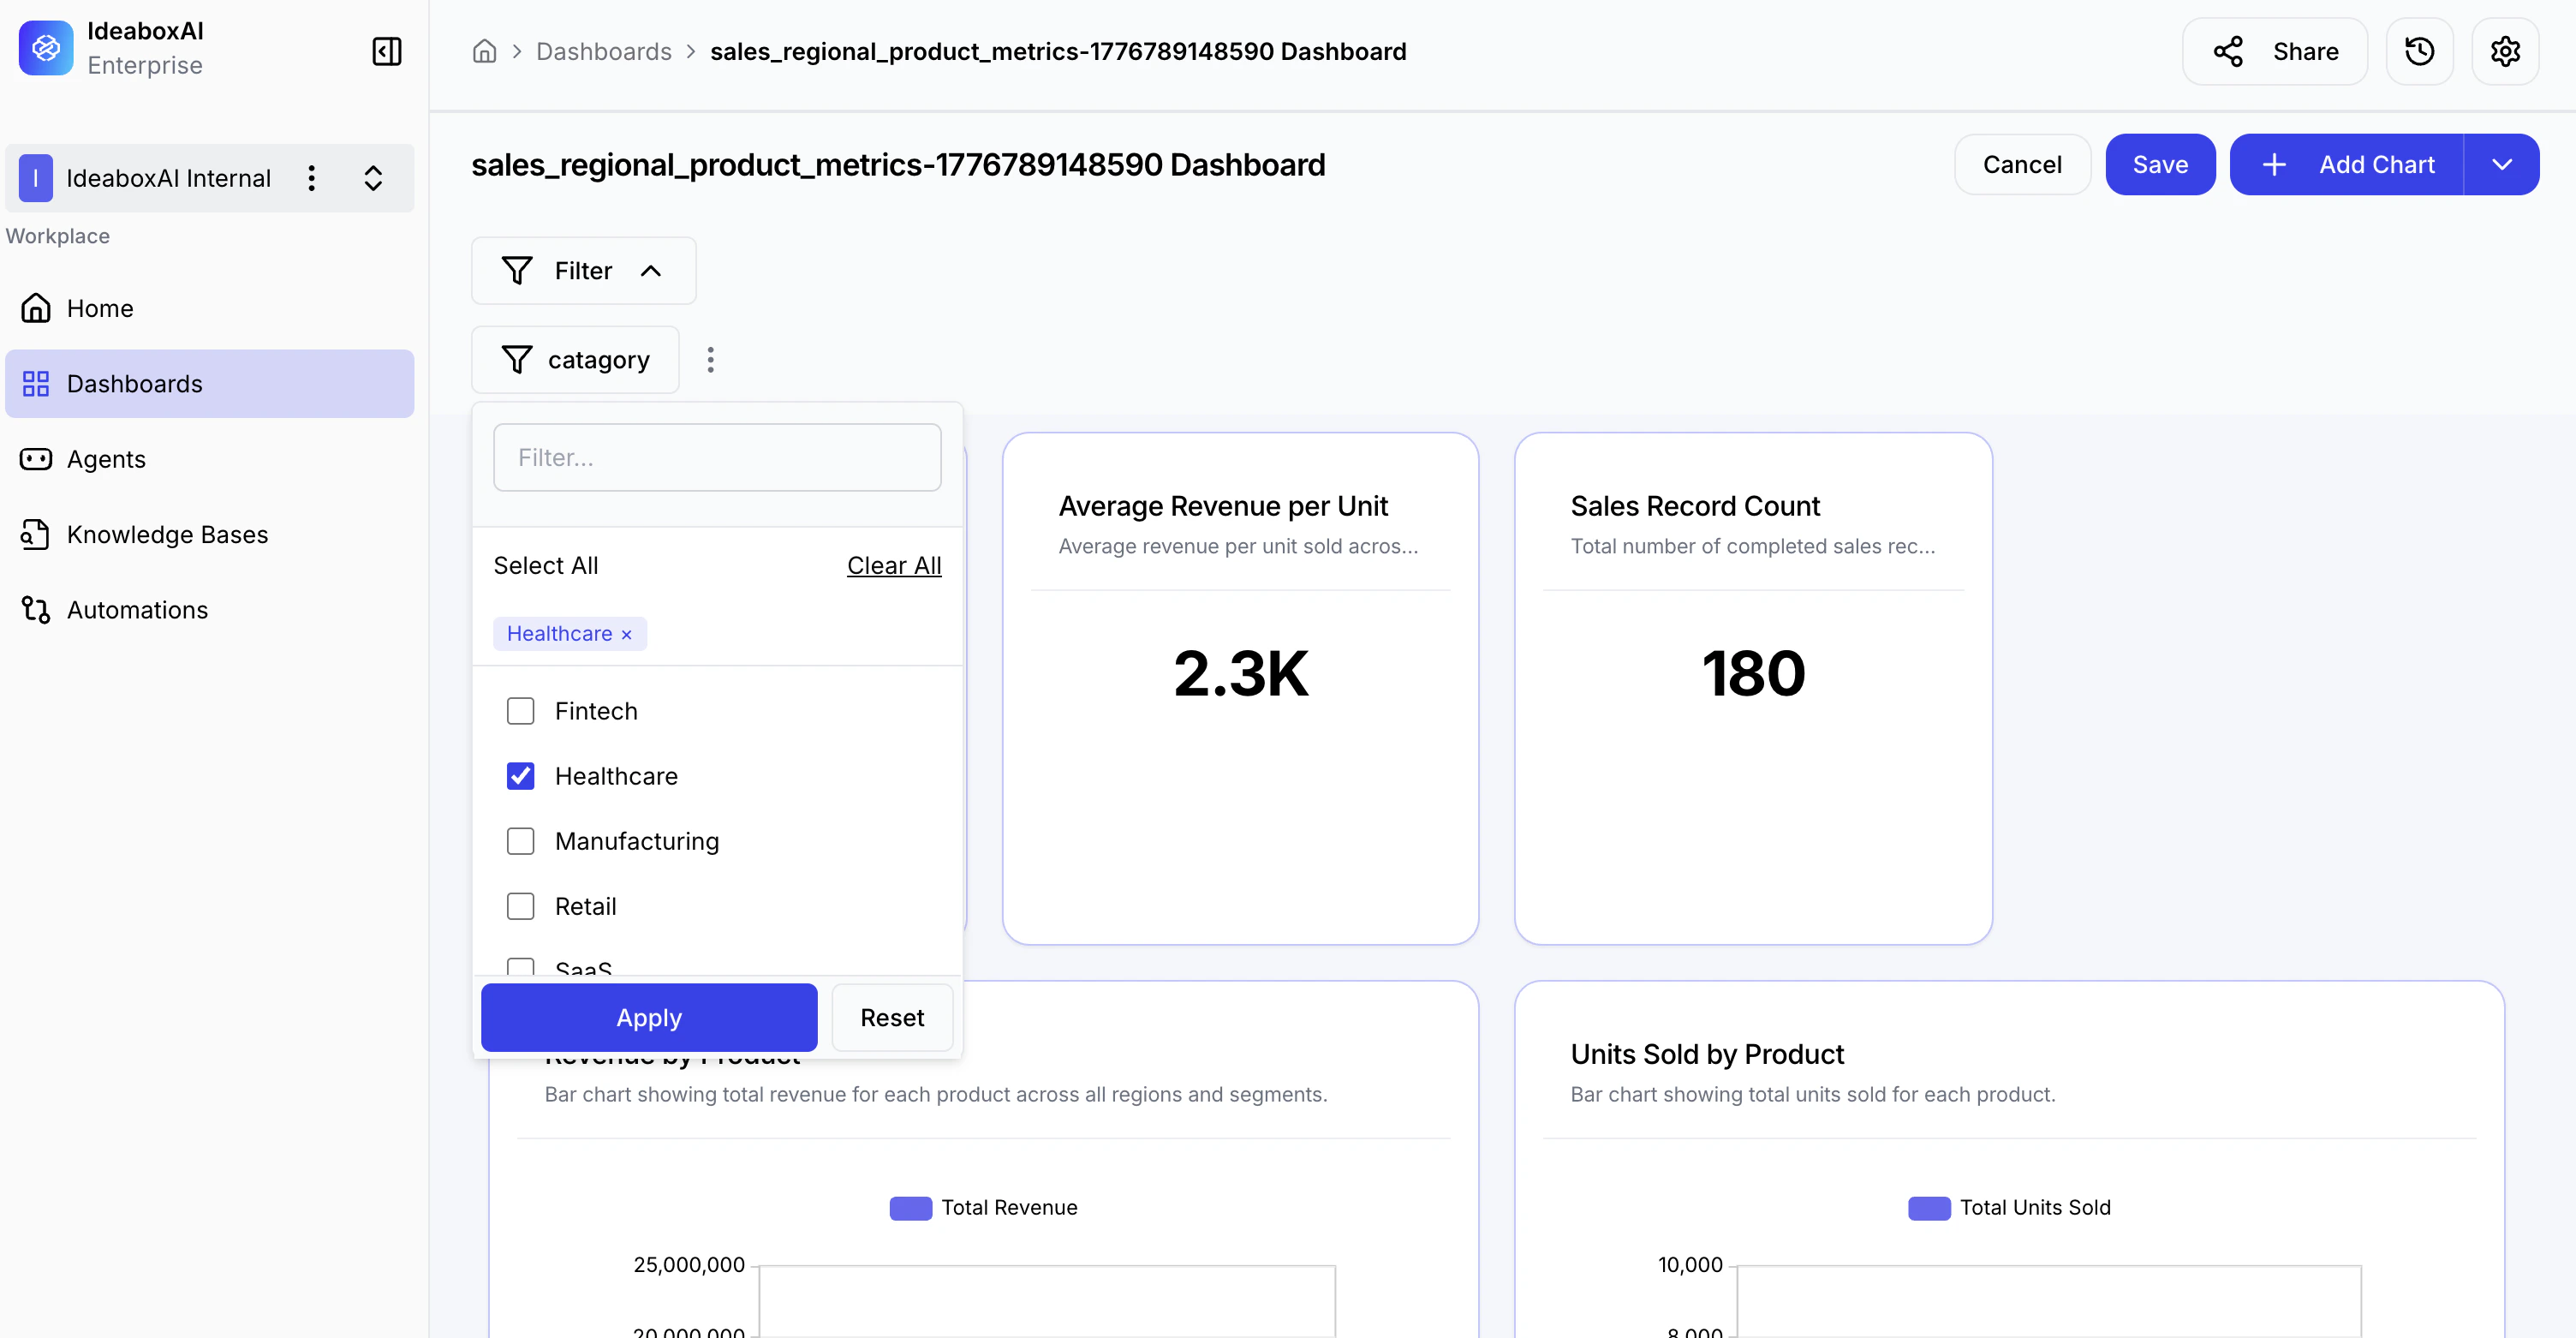This screenshot has height=1338, width=2576.
Task: Open Automations in the sidebar
Action: tap(209, 610)
